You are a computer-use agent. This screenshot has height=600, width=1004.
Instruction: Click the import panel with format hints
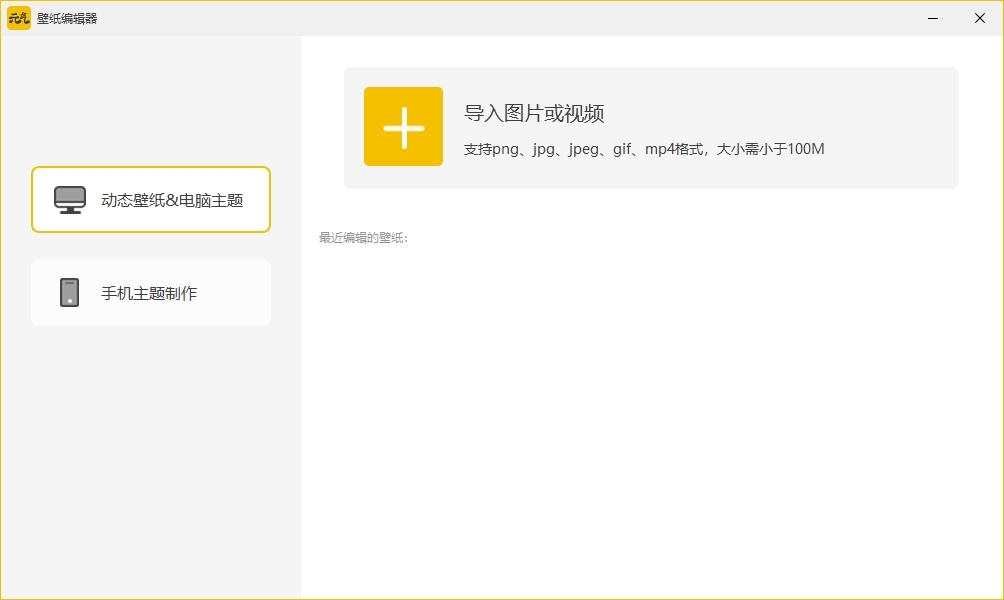pyautogui.click(x=650, y=127)
